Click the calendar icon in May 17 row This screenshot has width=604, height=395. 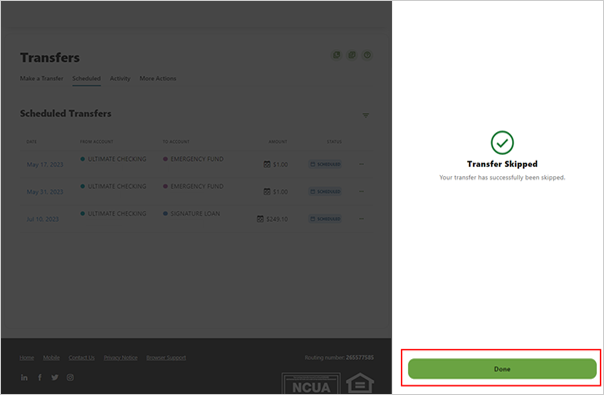[267, 164]
